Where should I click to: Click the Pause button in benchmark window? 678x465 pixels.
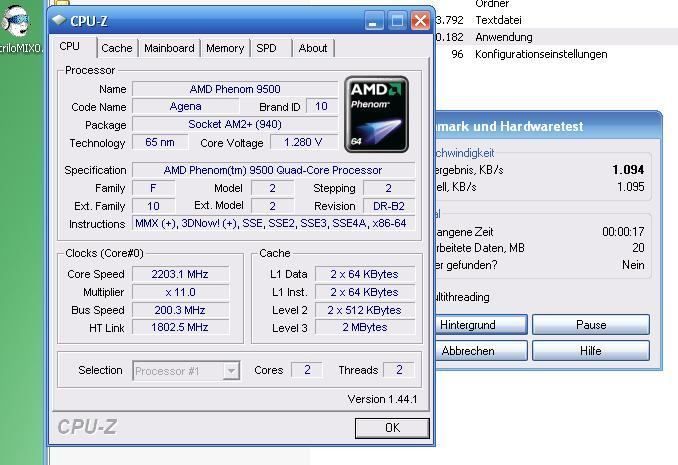[591, 325]
